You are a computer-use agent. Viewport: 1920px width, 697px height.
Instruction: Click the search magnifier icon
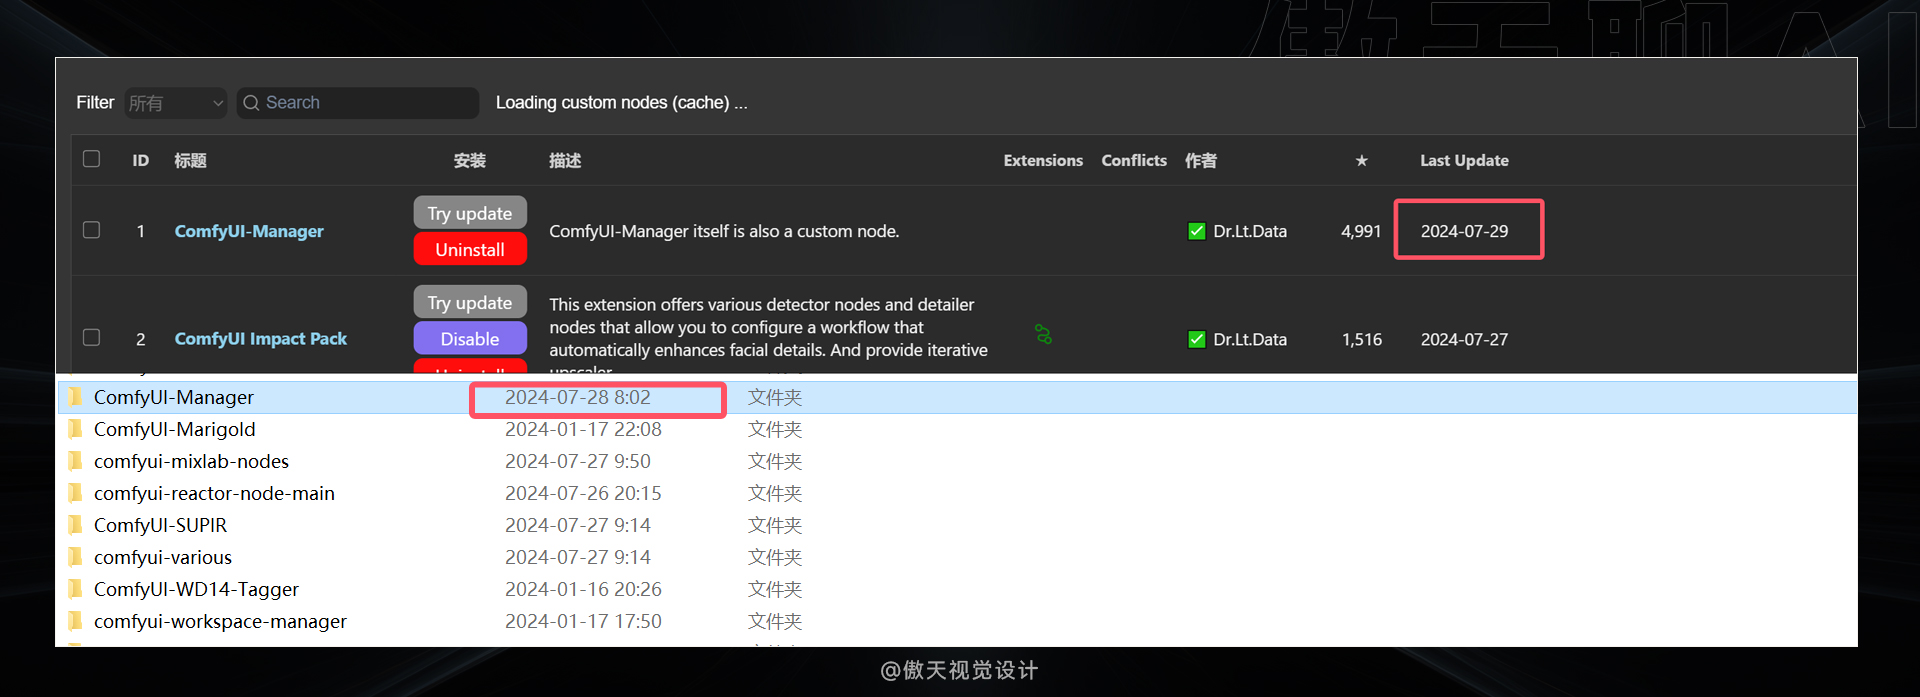251,103
